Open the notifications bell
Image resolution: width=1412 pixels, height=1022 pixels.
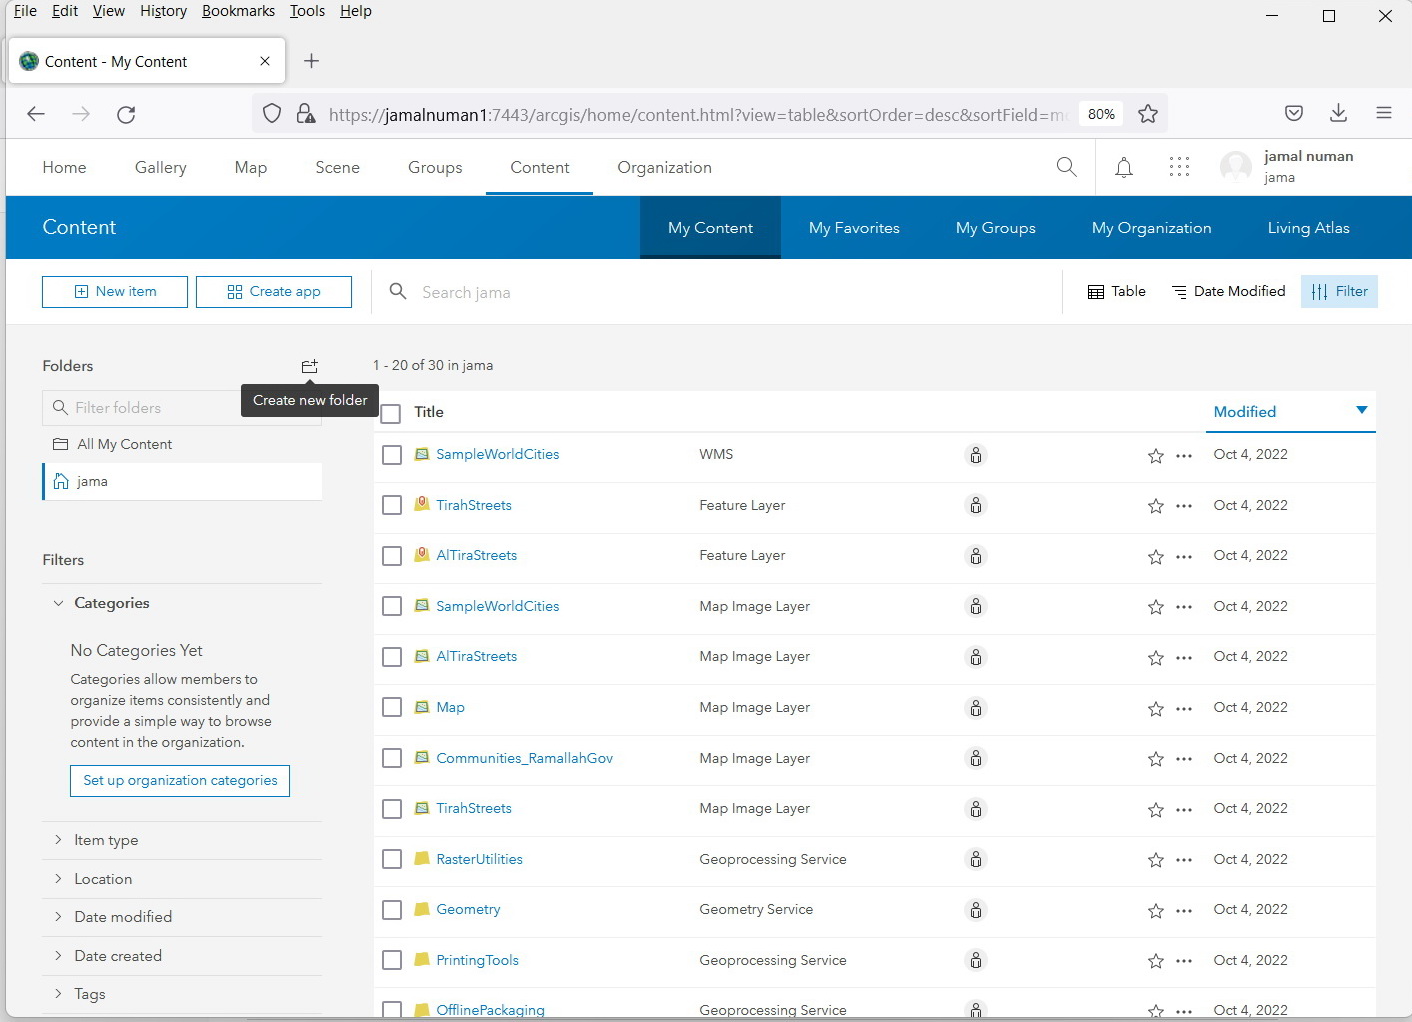(1123, 167)
